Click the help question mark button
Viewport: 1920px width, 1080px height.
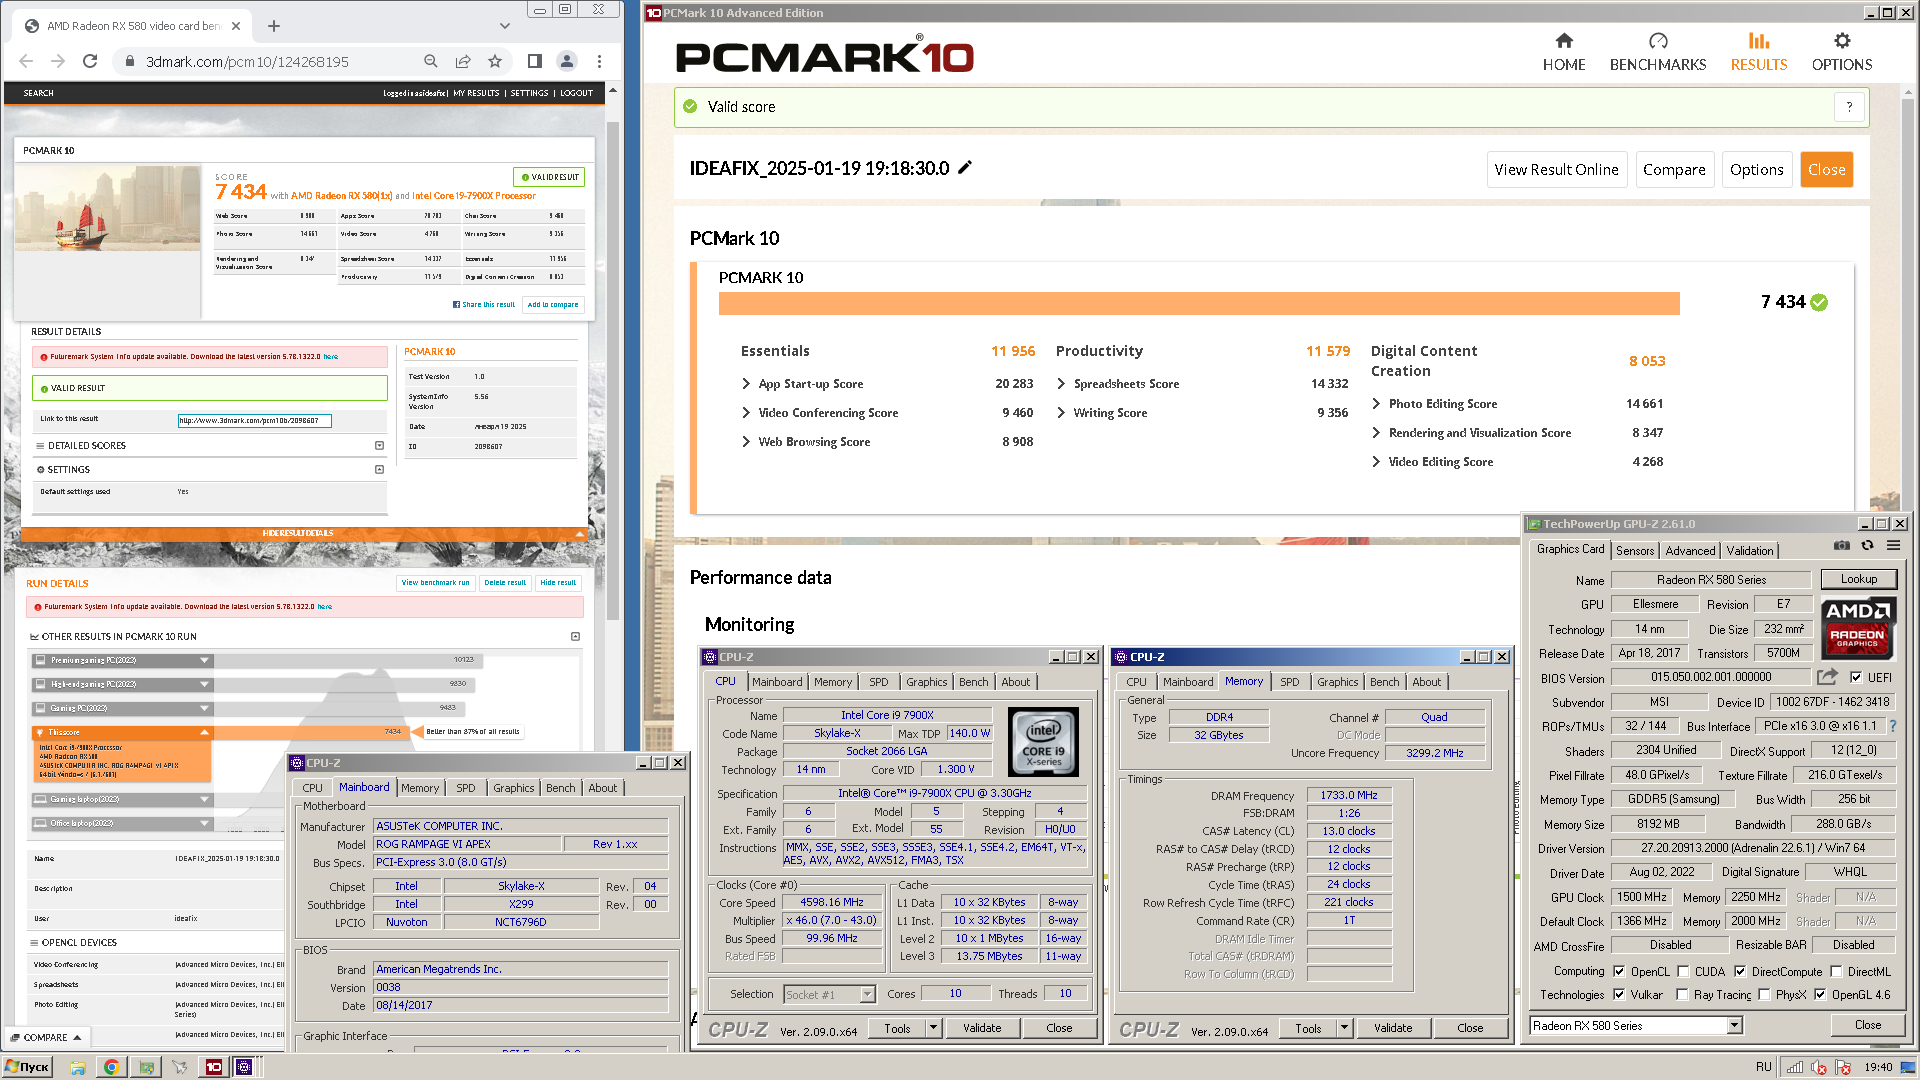pyautogui.click(x=1849, y=107)
